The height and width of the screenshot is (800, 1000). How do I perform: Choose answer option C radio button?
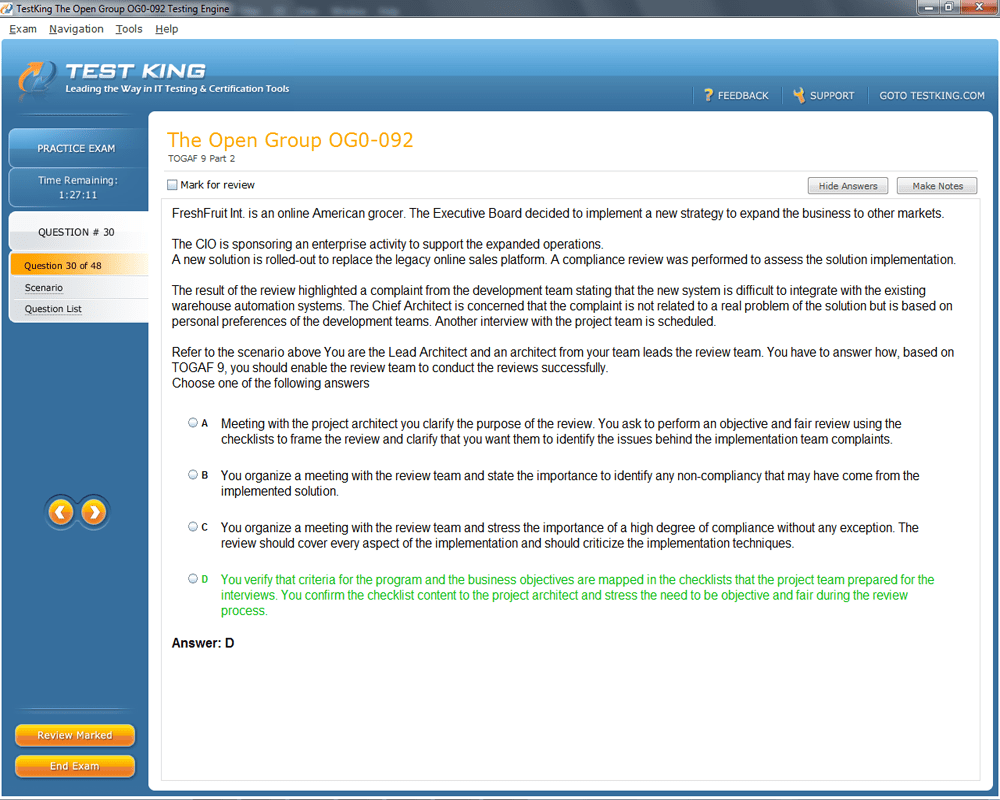193,527
